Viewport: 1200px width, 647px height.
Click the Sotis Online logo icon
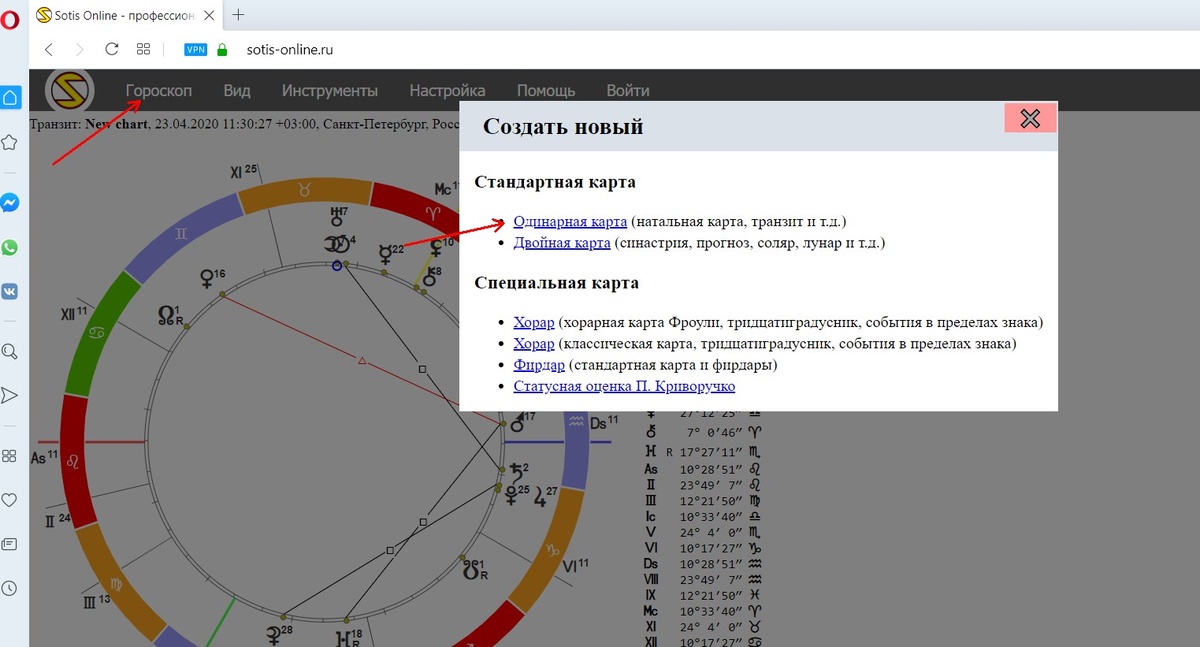[69, 92]
